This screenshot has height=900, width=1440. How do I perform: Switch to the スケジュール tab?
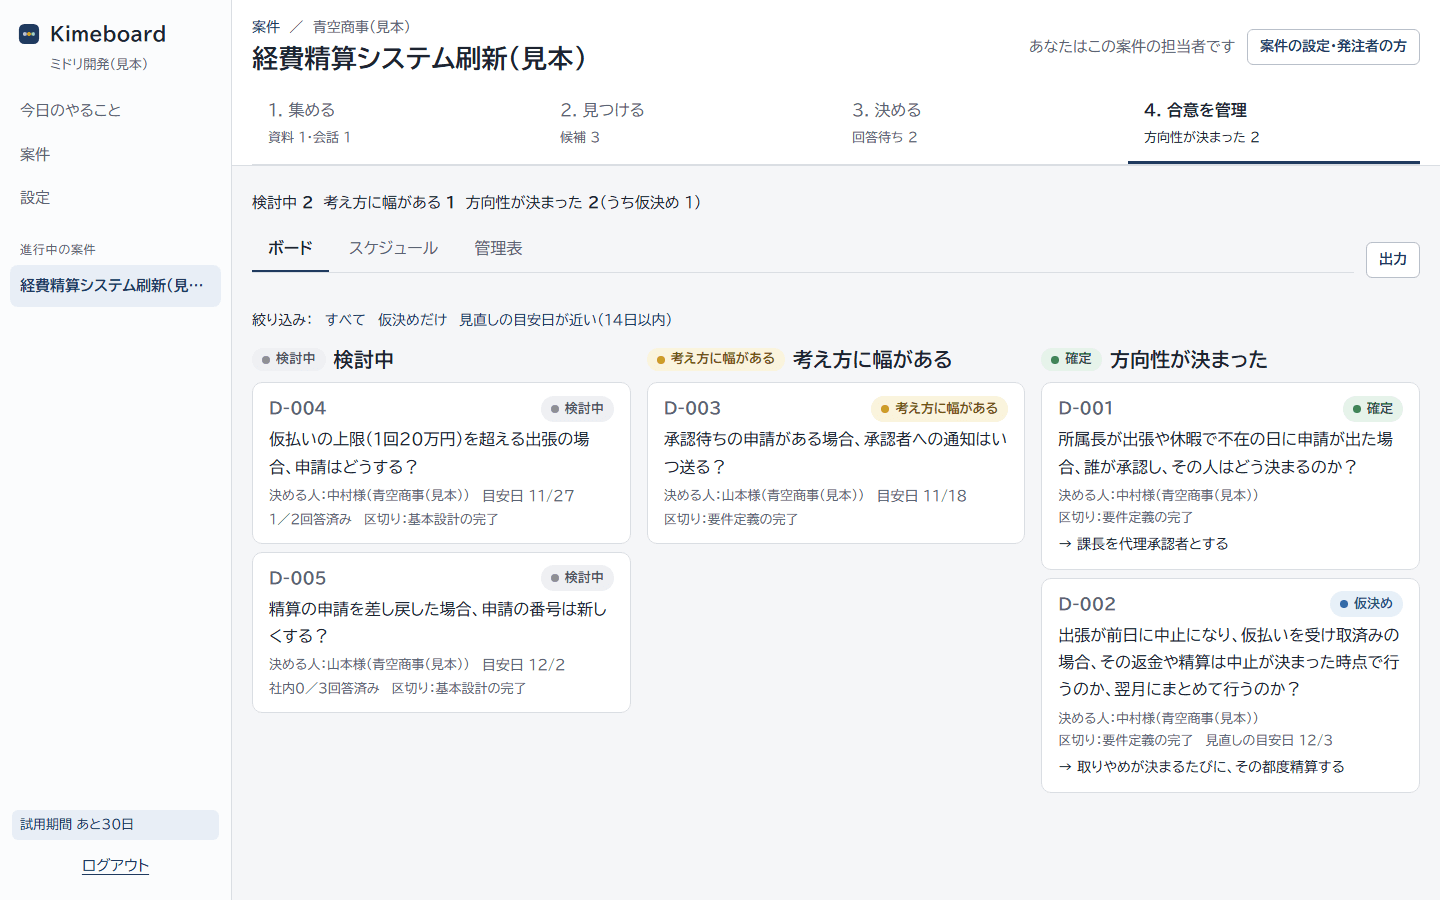(x=393, y=249)
